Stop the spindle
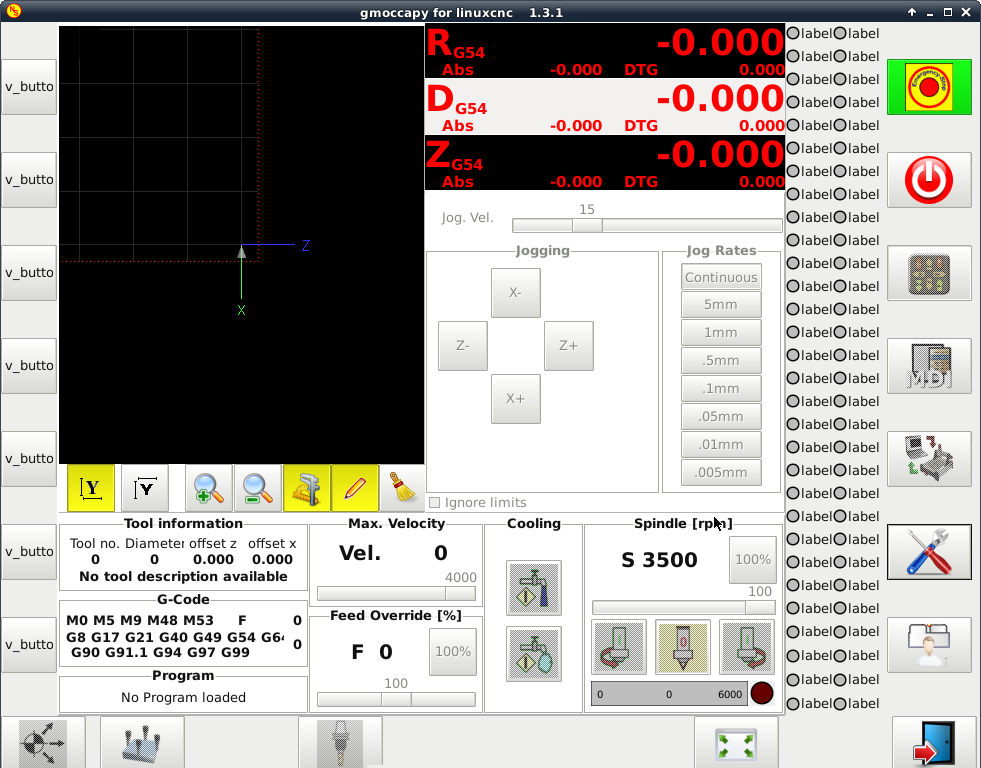The image size is (981, 768). pyautogui.click(x=683, y=647)
